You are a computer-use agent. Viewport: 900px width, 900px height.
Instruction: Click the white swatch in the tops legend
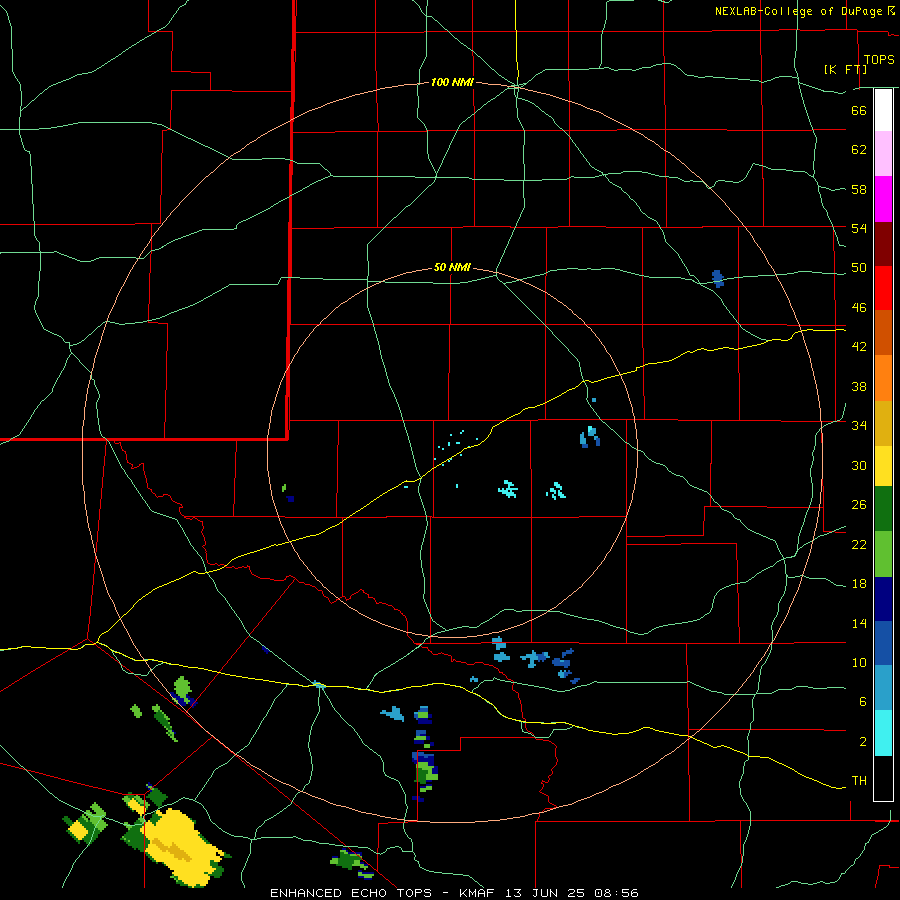click(x=883, y=110)
